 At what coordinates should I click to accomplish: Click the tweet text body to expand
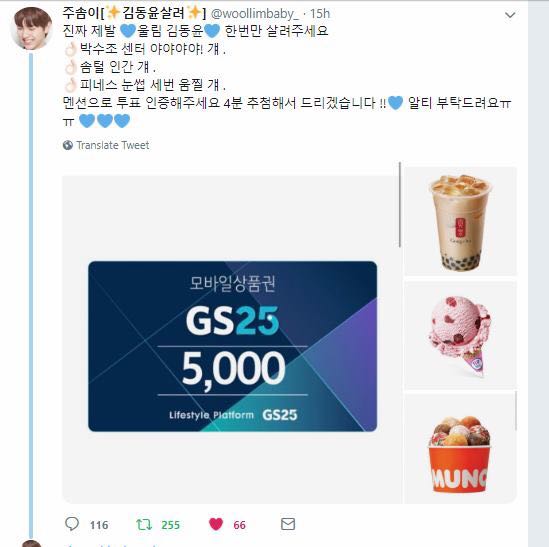286,76
